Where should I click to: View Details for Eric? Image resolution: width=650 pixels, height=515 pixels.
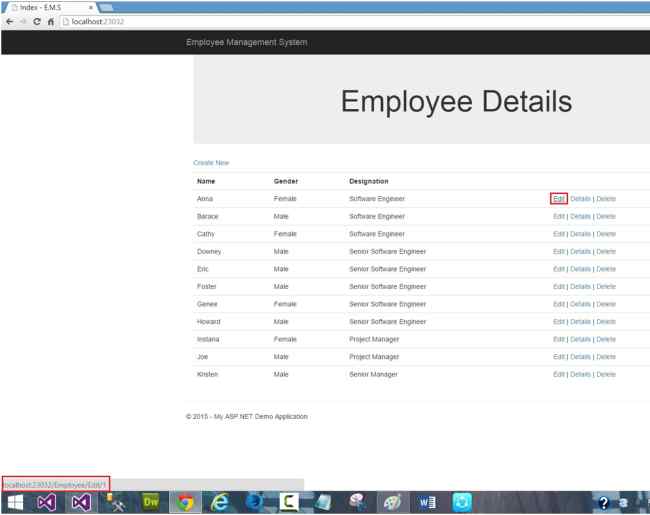pos(580,269)
